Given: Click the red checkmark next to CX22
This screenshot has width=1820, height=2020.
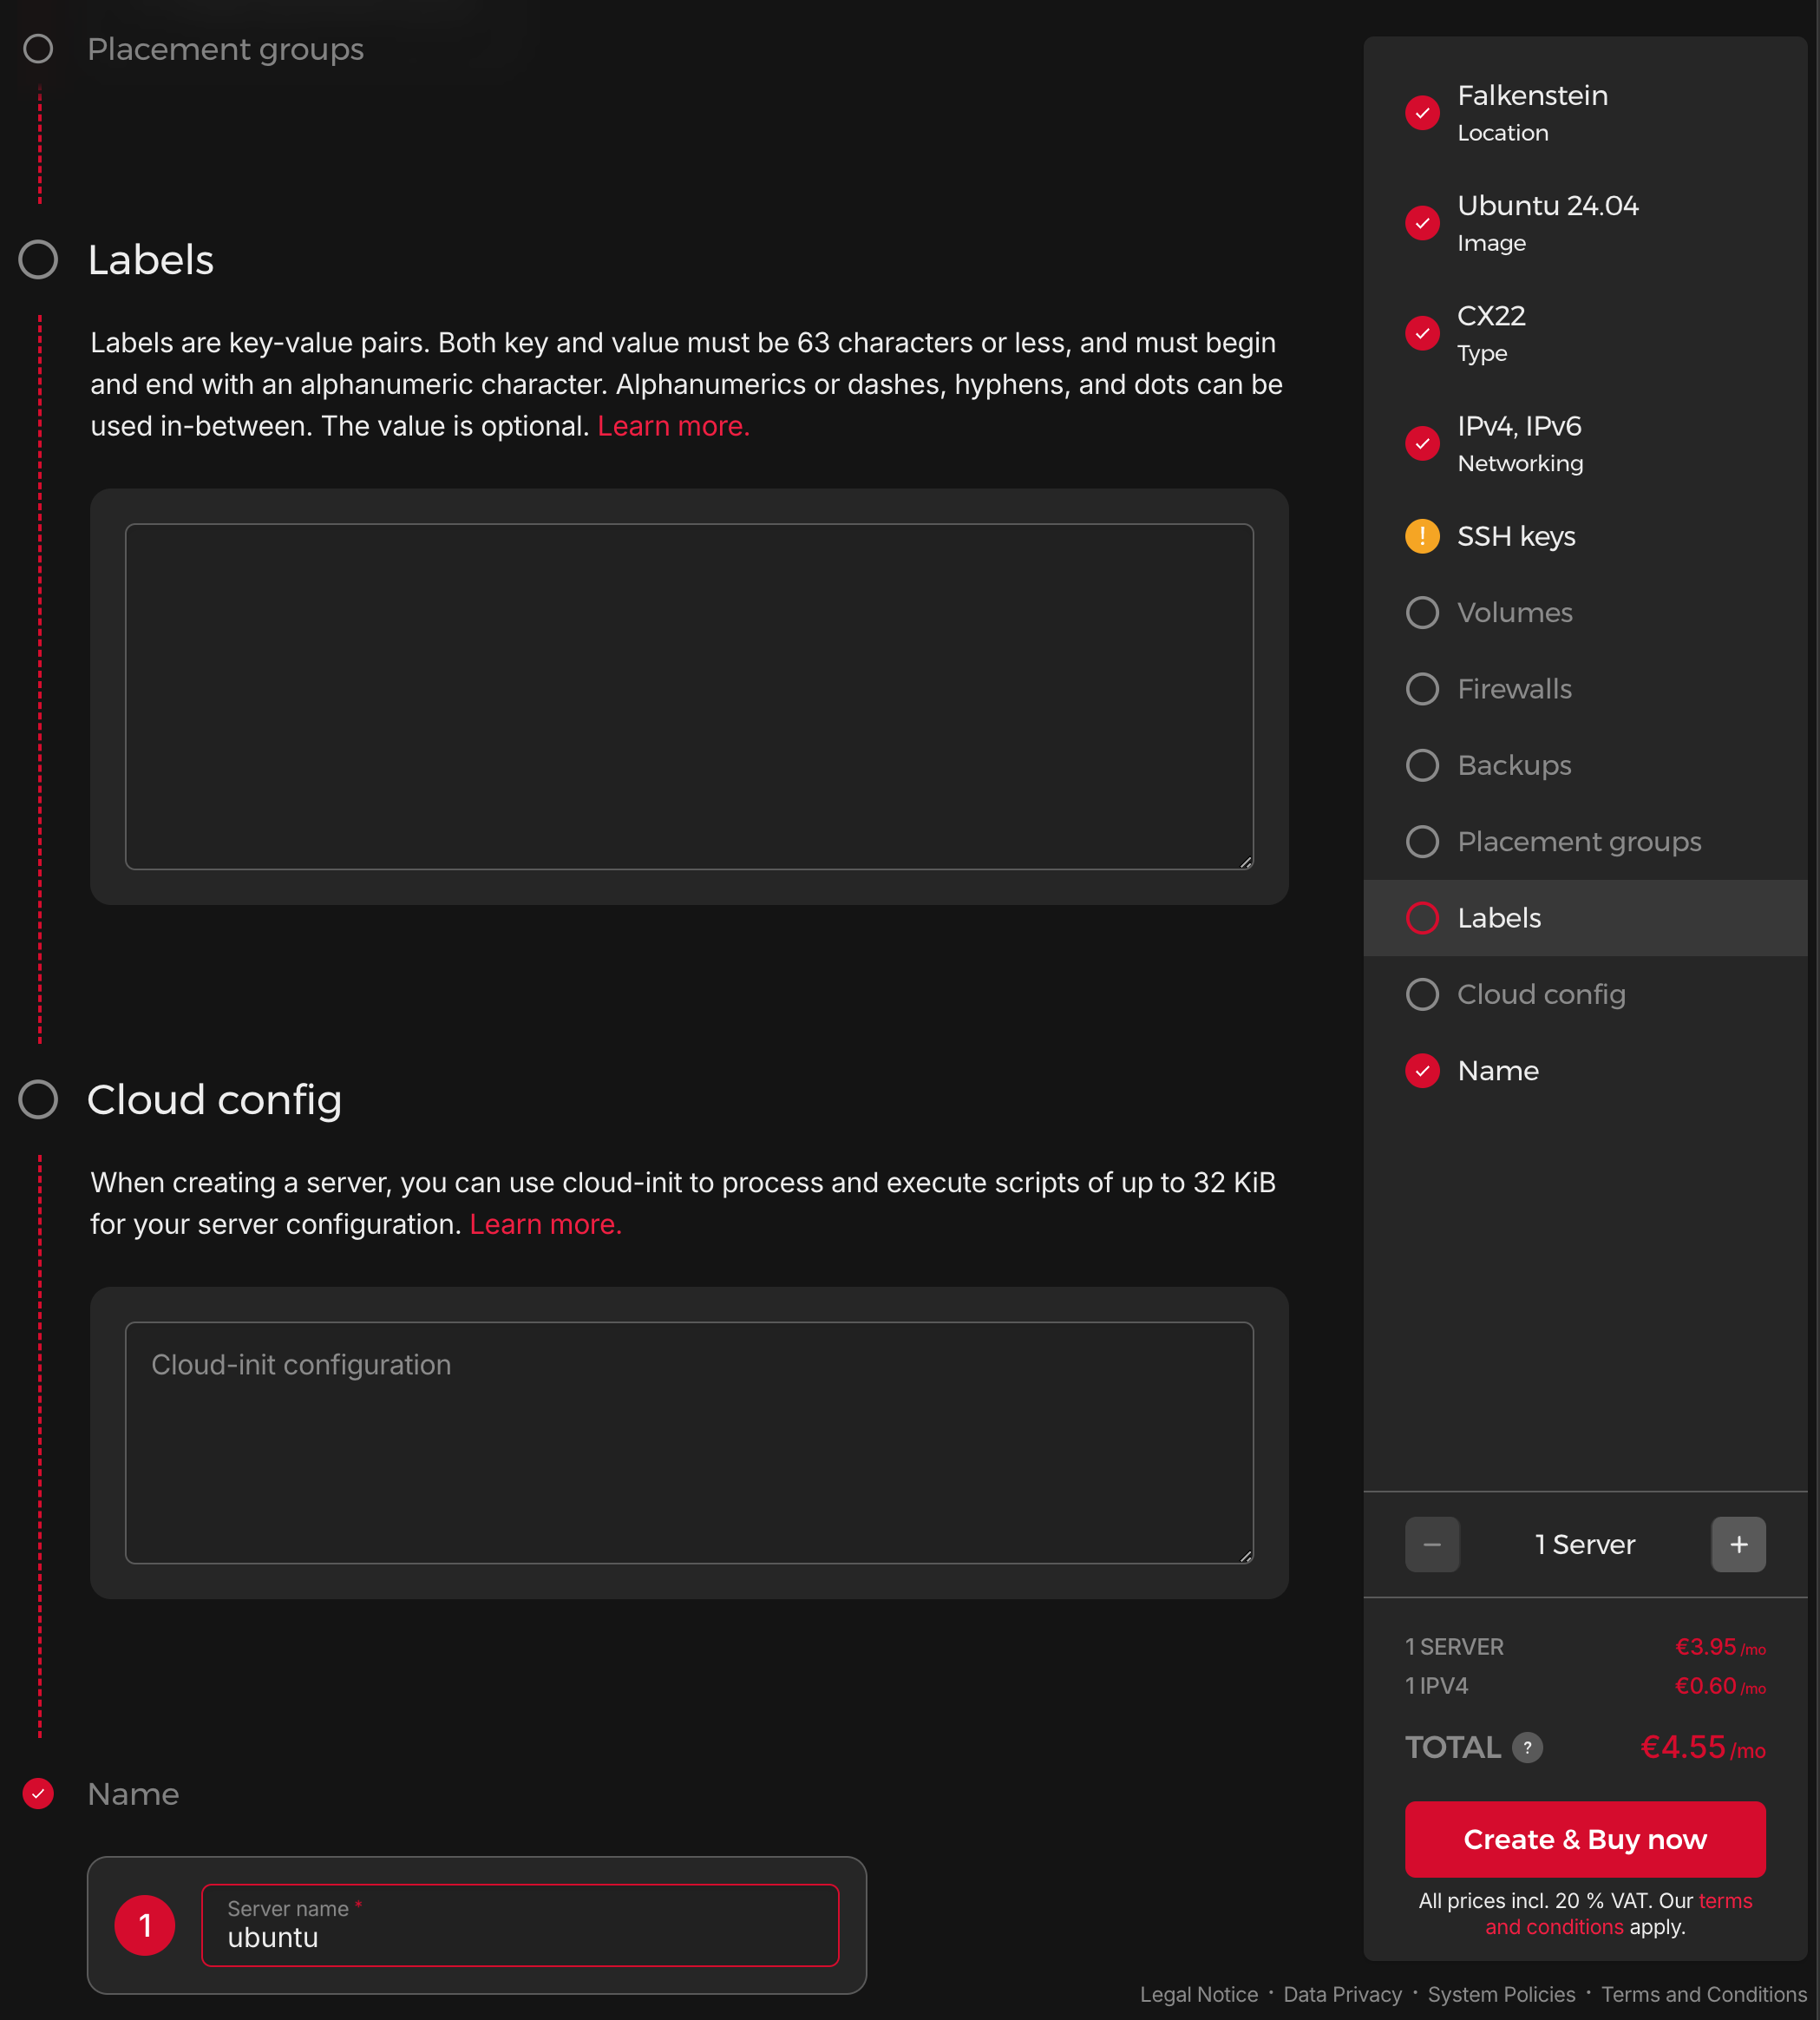Looking at the screenshot, I should click(x=1421, y=332).
